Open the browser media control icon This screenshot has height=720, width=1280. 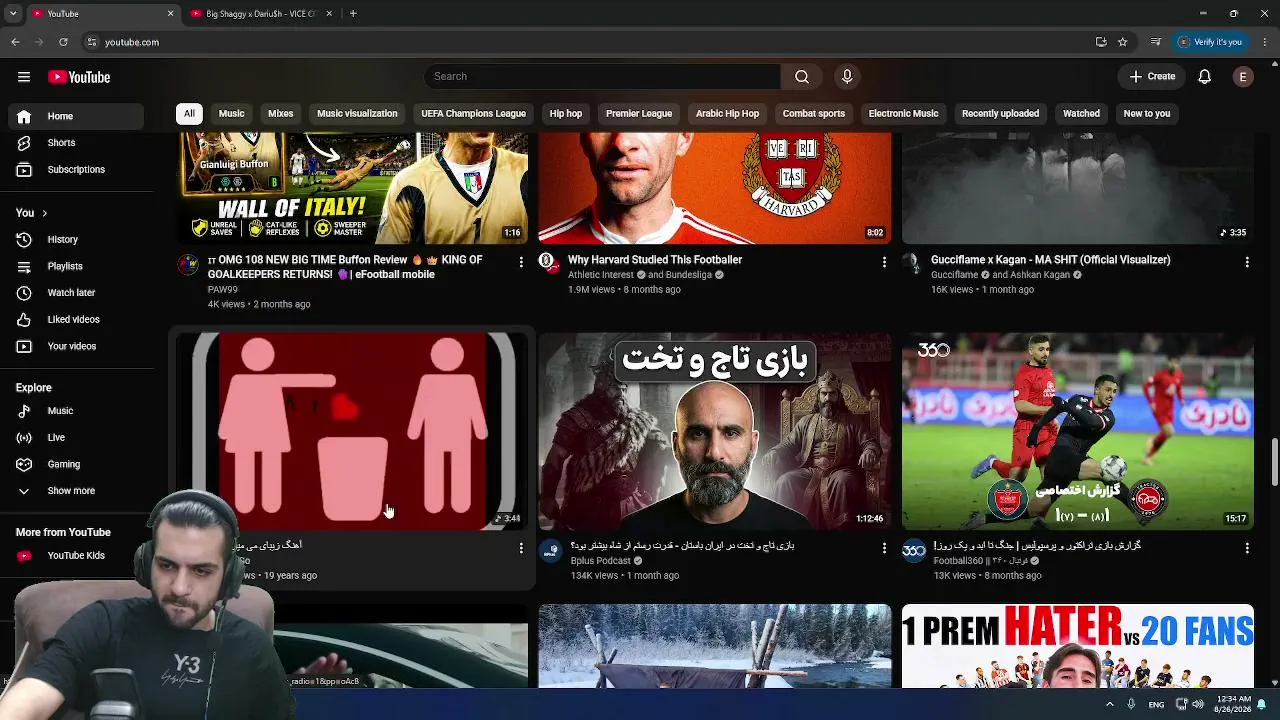coord(1156,42)
